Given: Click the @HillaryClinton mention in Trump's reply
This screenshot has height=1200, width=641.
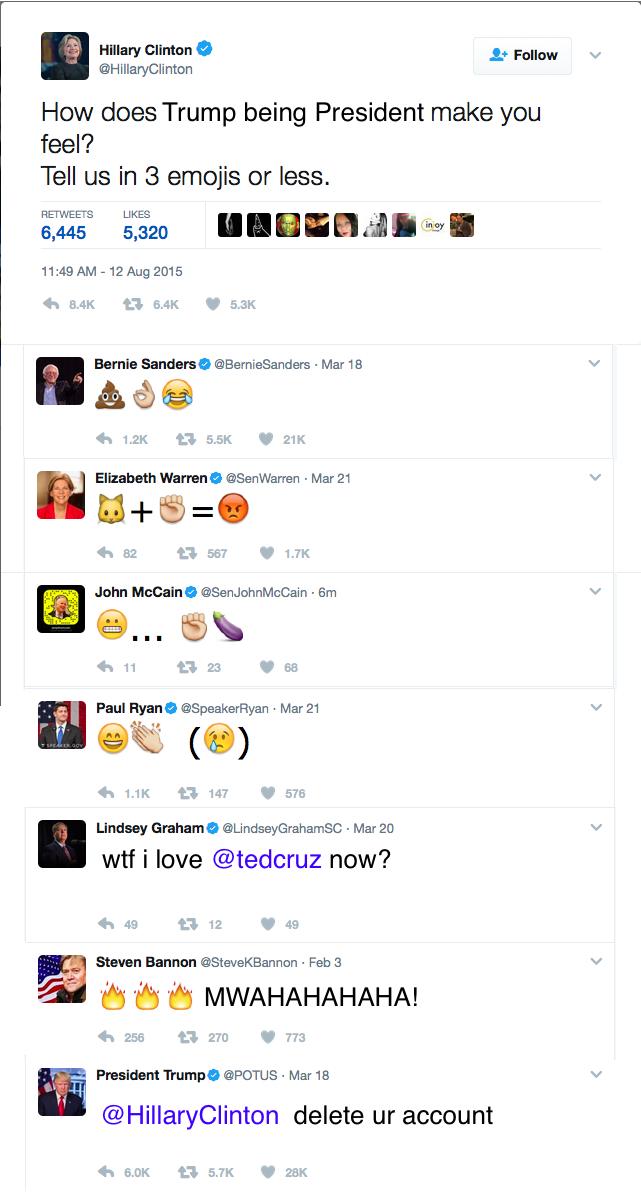Looking at the screenshot, I should click(x=190, y=1115).
